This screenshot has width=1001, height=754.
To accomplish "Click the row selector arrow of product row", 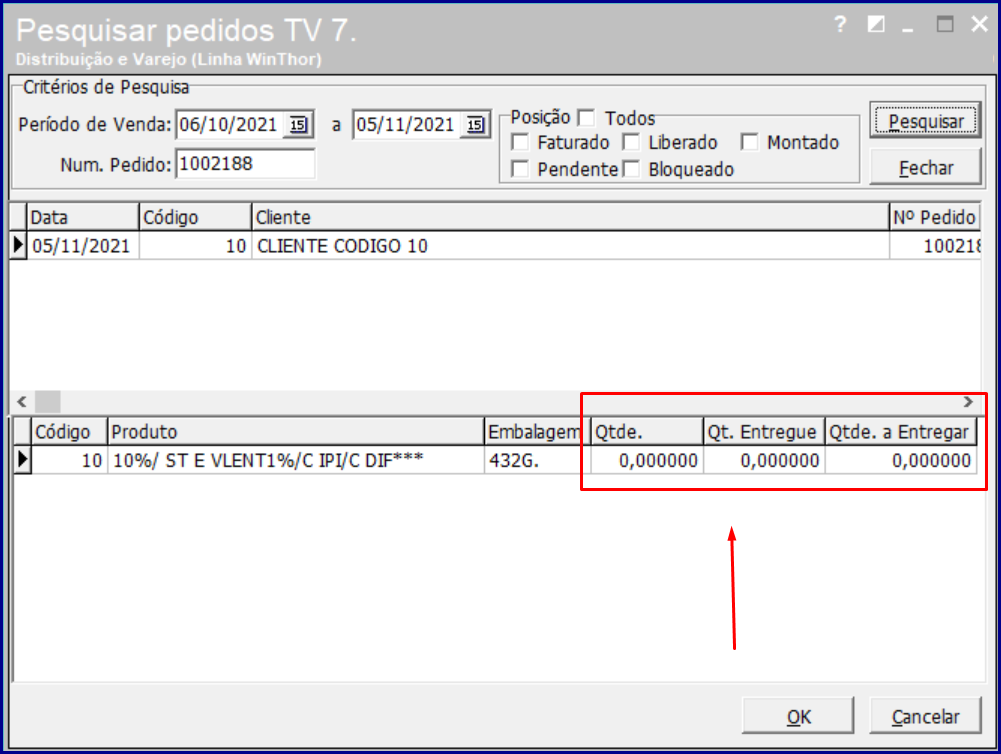I will click(22, 459).
